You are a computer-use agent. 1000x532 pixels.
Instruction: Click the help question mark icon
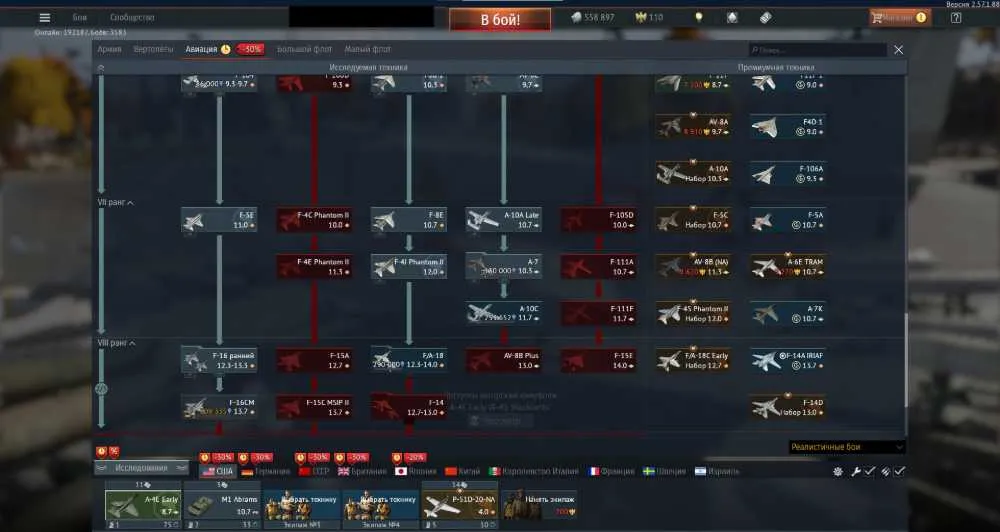point(955,18)
